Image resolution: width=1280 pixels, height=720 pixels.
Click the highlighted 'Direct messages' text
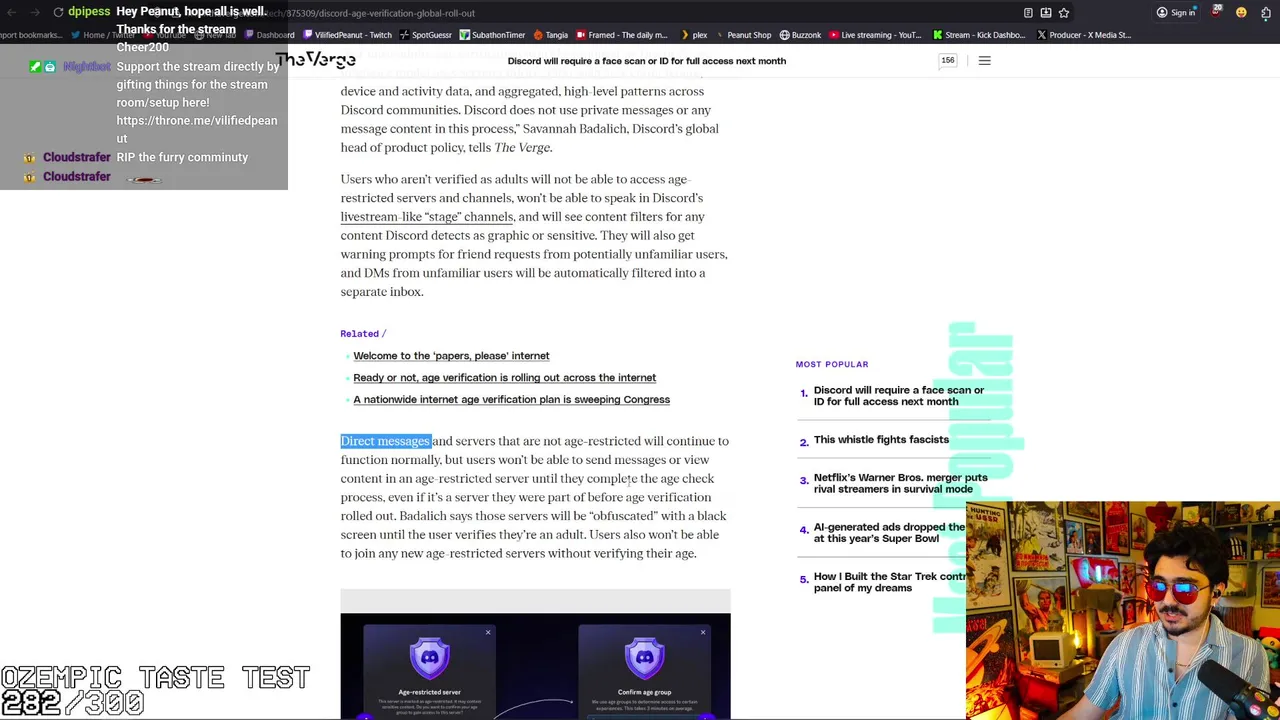(385, 441)
